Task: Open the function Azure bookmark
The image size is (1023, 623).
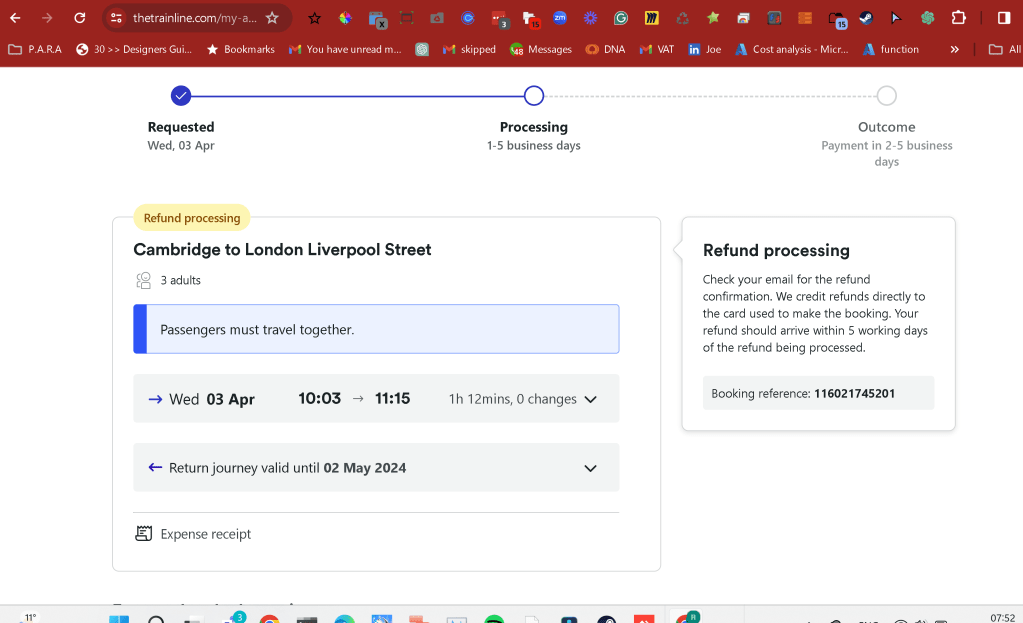Action: [891, 49]
